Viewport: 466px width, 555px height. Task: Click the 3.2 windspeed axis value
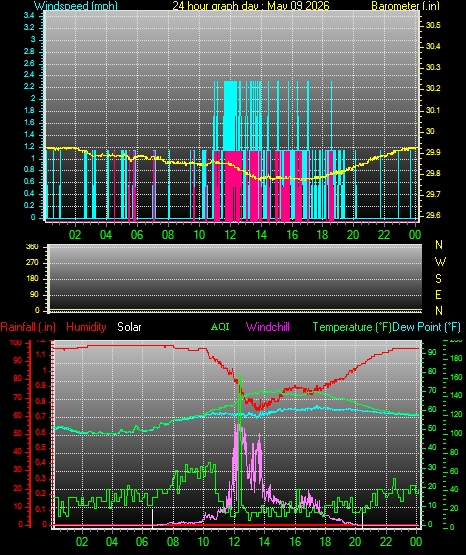[x=29, y=27]
